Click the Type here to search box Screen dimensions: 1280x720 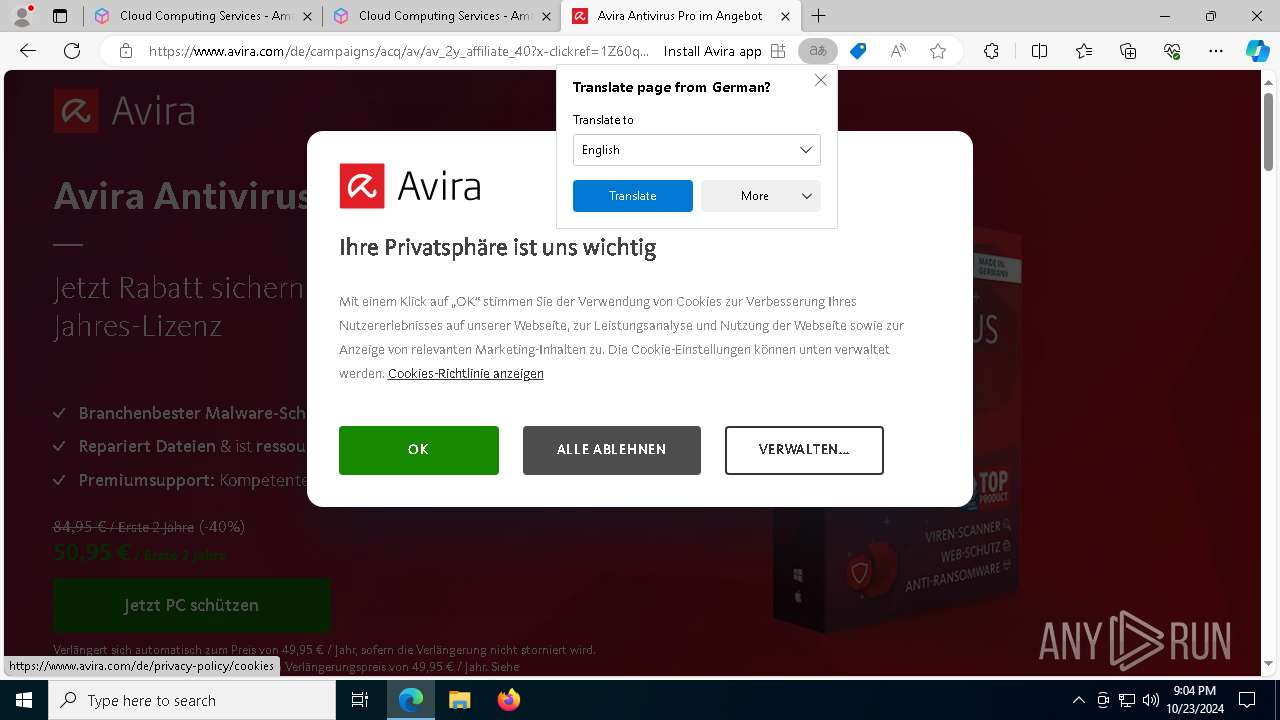pyautogui.click(x=192, y=700)
